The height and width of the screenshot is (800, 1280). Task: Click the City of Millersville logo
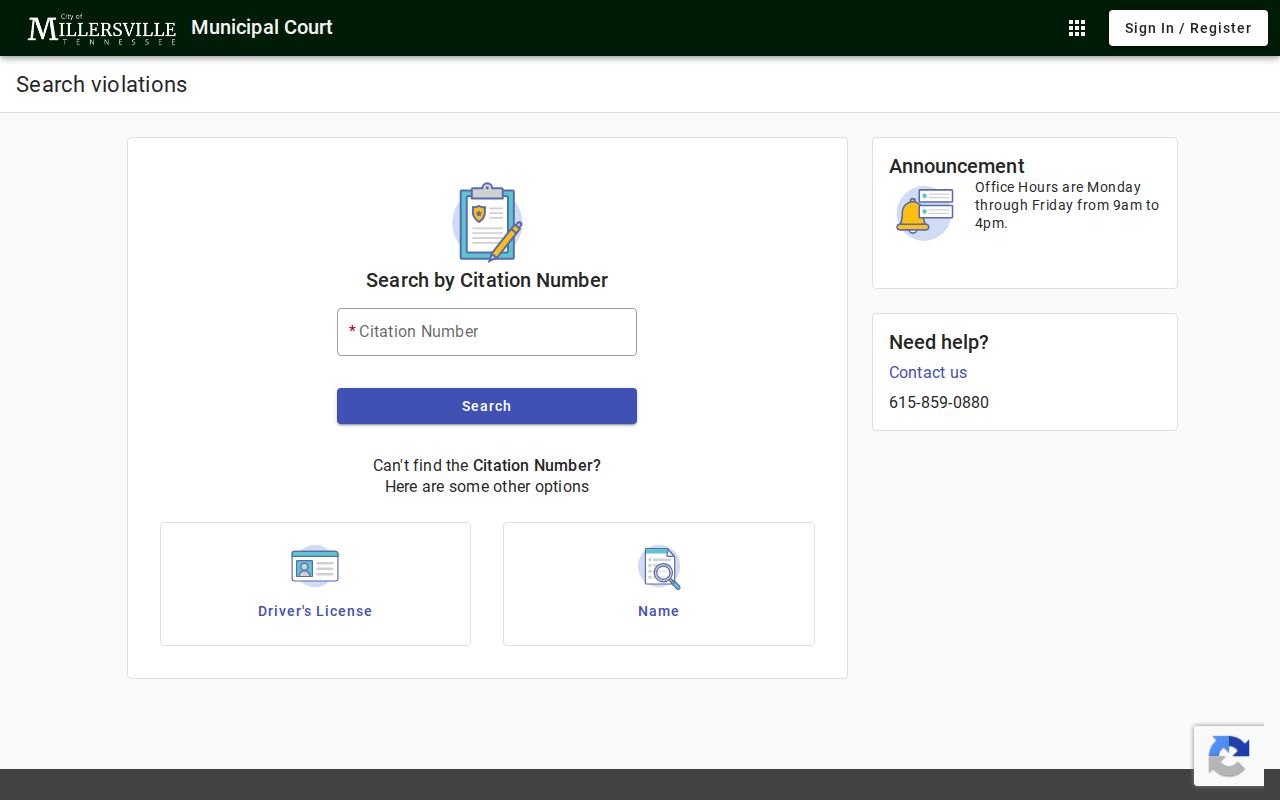(102, 29)
